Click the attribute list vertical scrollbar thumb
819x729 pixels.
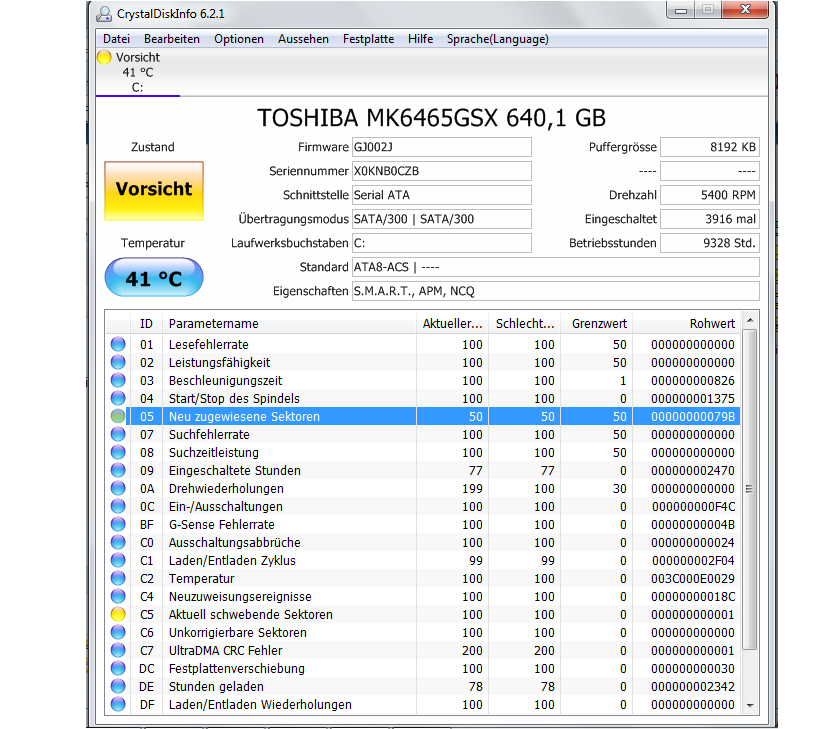[x=750, y=489]
